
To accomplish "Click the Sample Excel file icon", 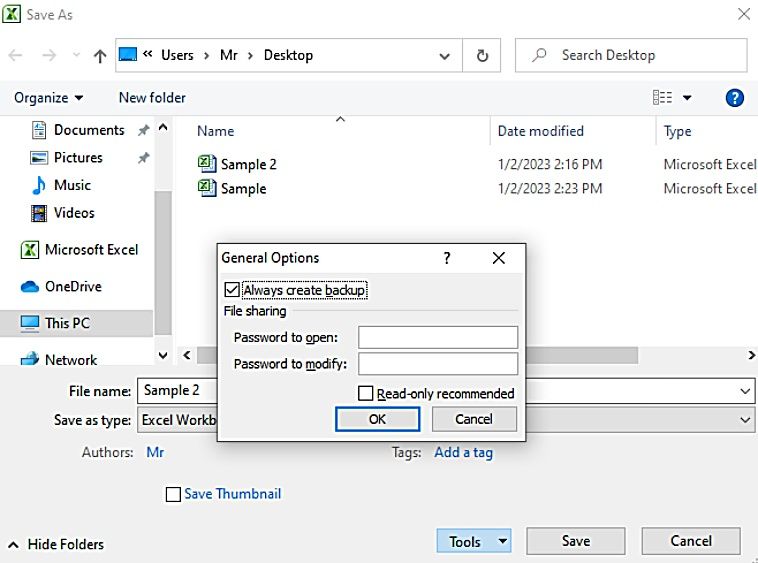I will (206, 188).
